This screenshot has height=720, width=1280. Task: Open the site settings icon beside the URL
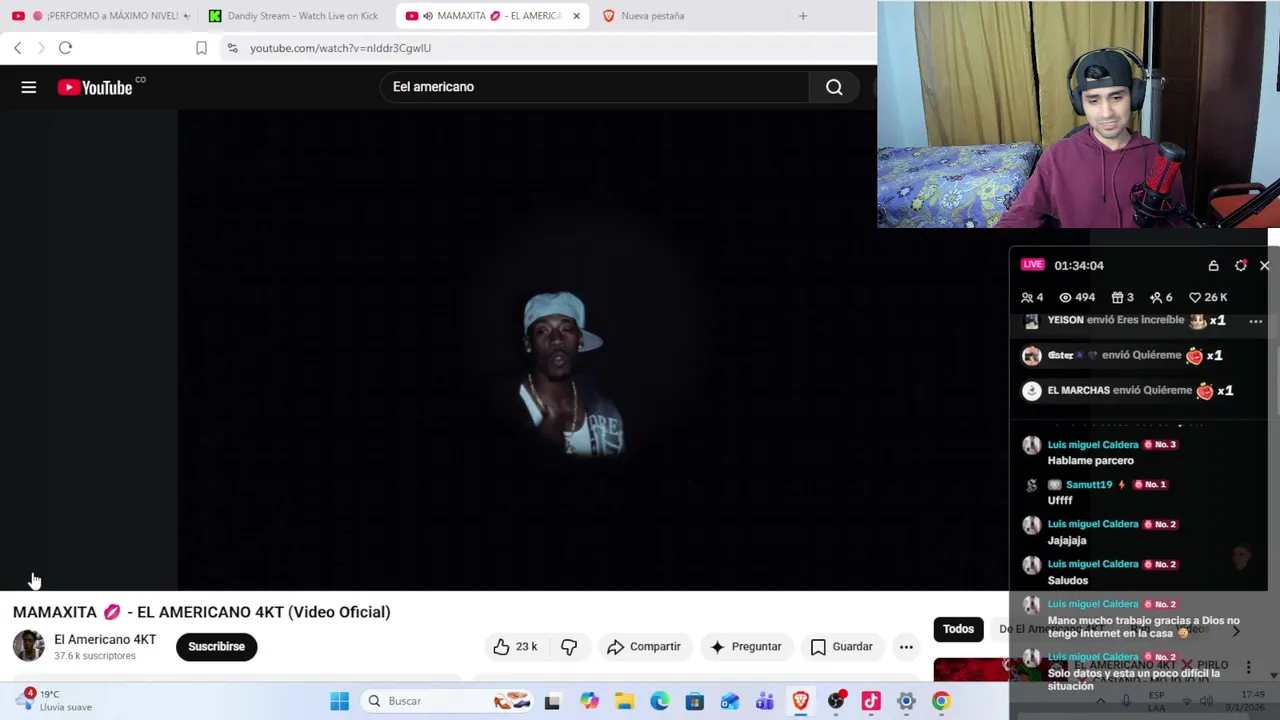232,48
